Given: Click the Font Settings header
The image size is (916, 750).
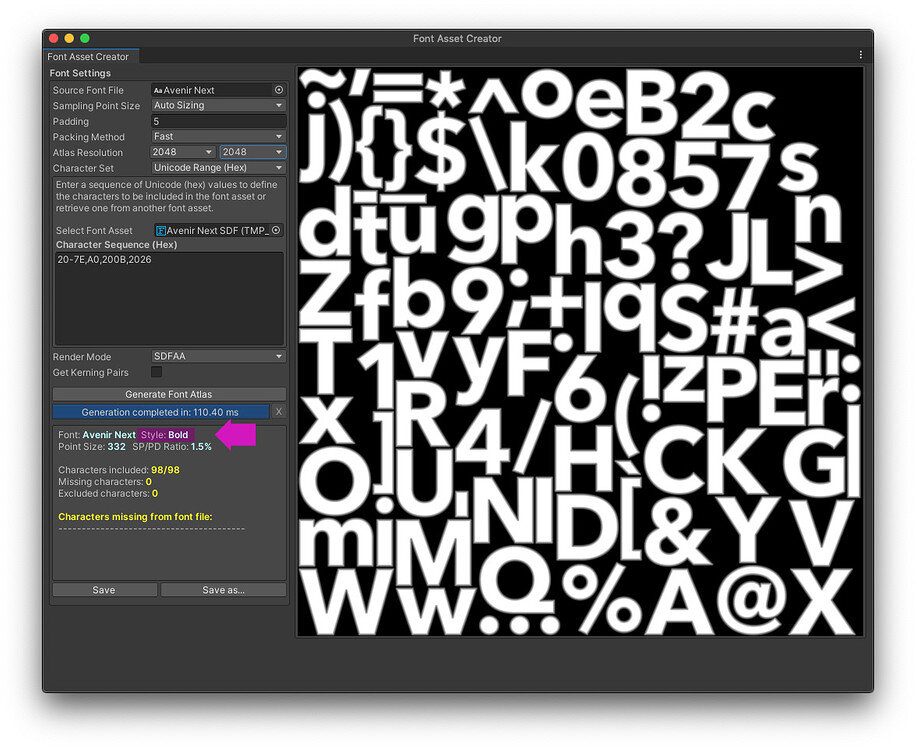Looking at the screenshot, I should pos(80,73).
